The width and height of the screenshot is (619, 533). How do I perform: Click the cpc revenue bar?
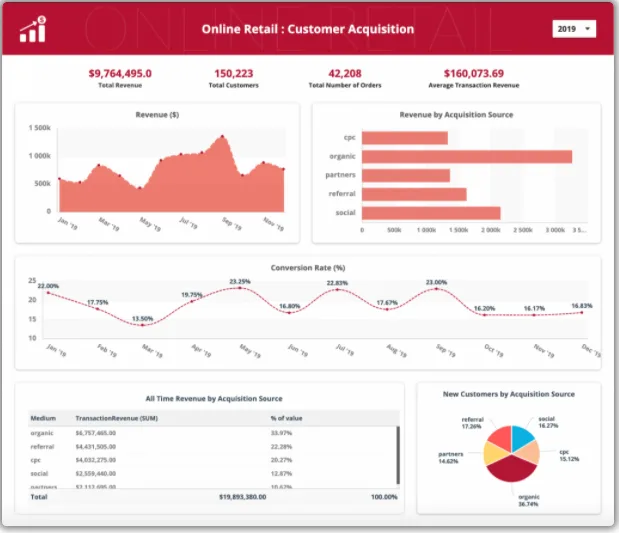(x=405, y=138)
